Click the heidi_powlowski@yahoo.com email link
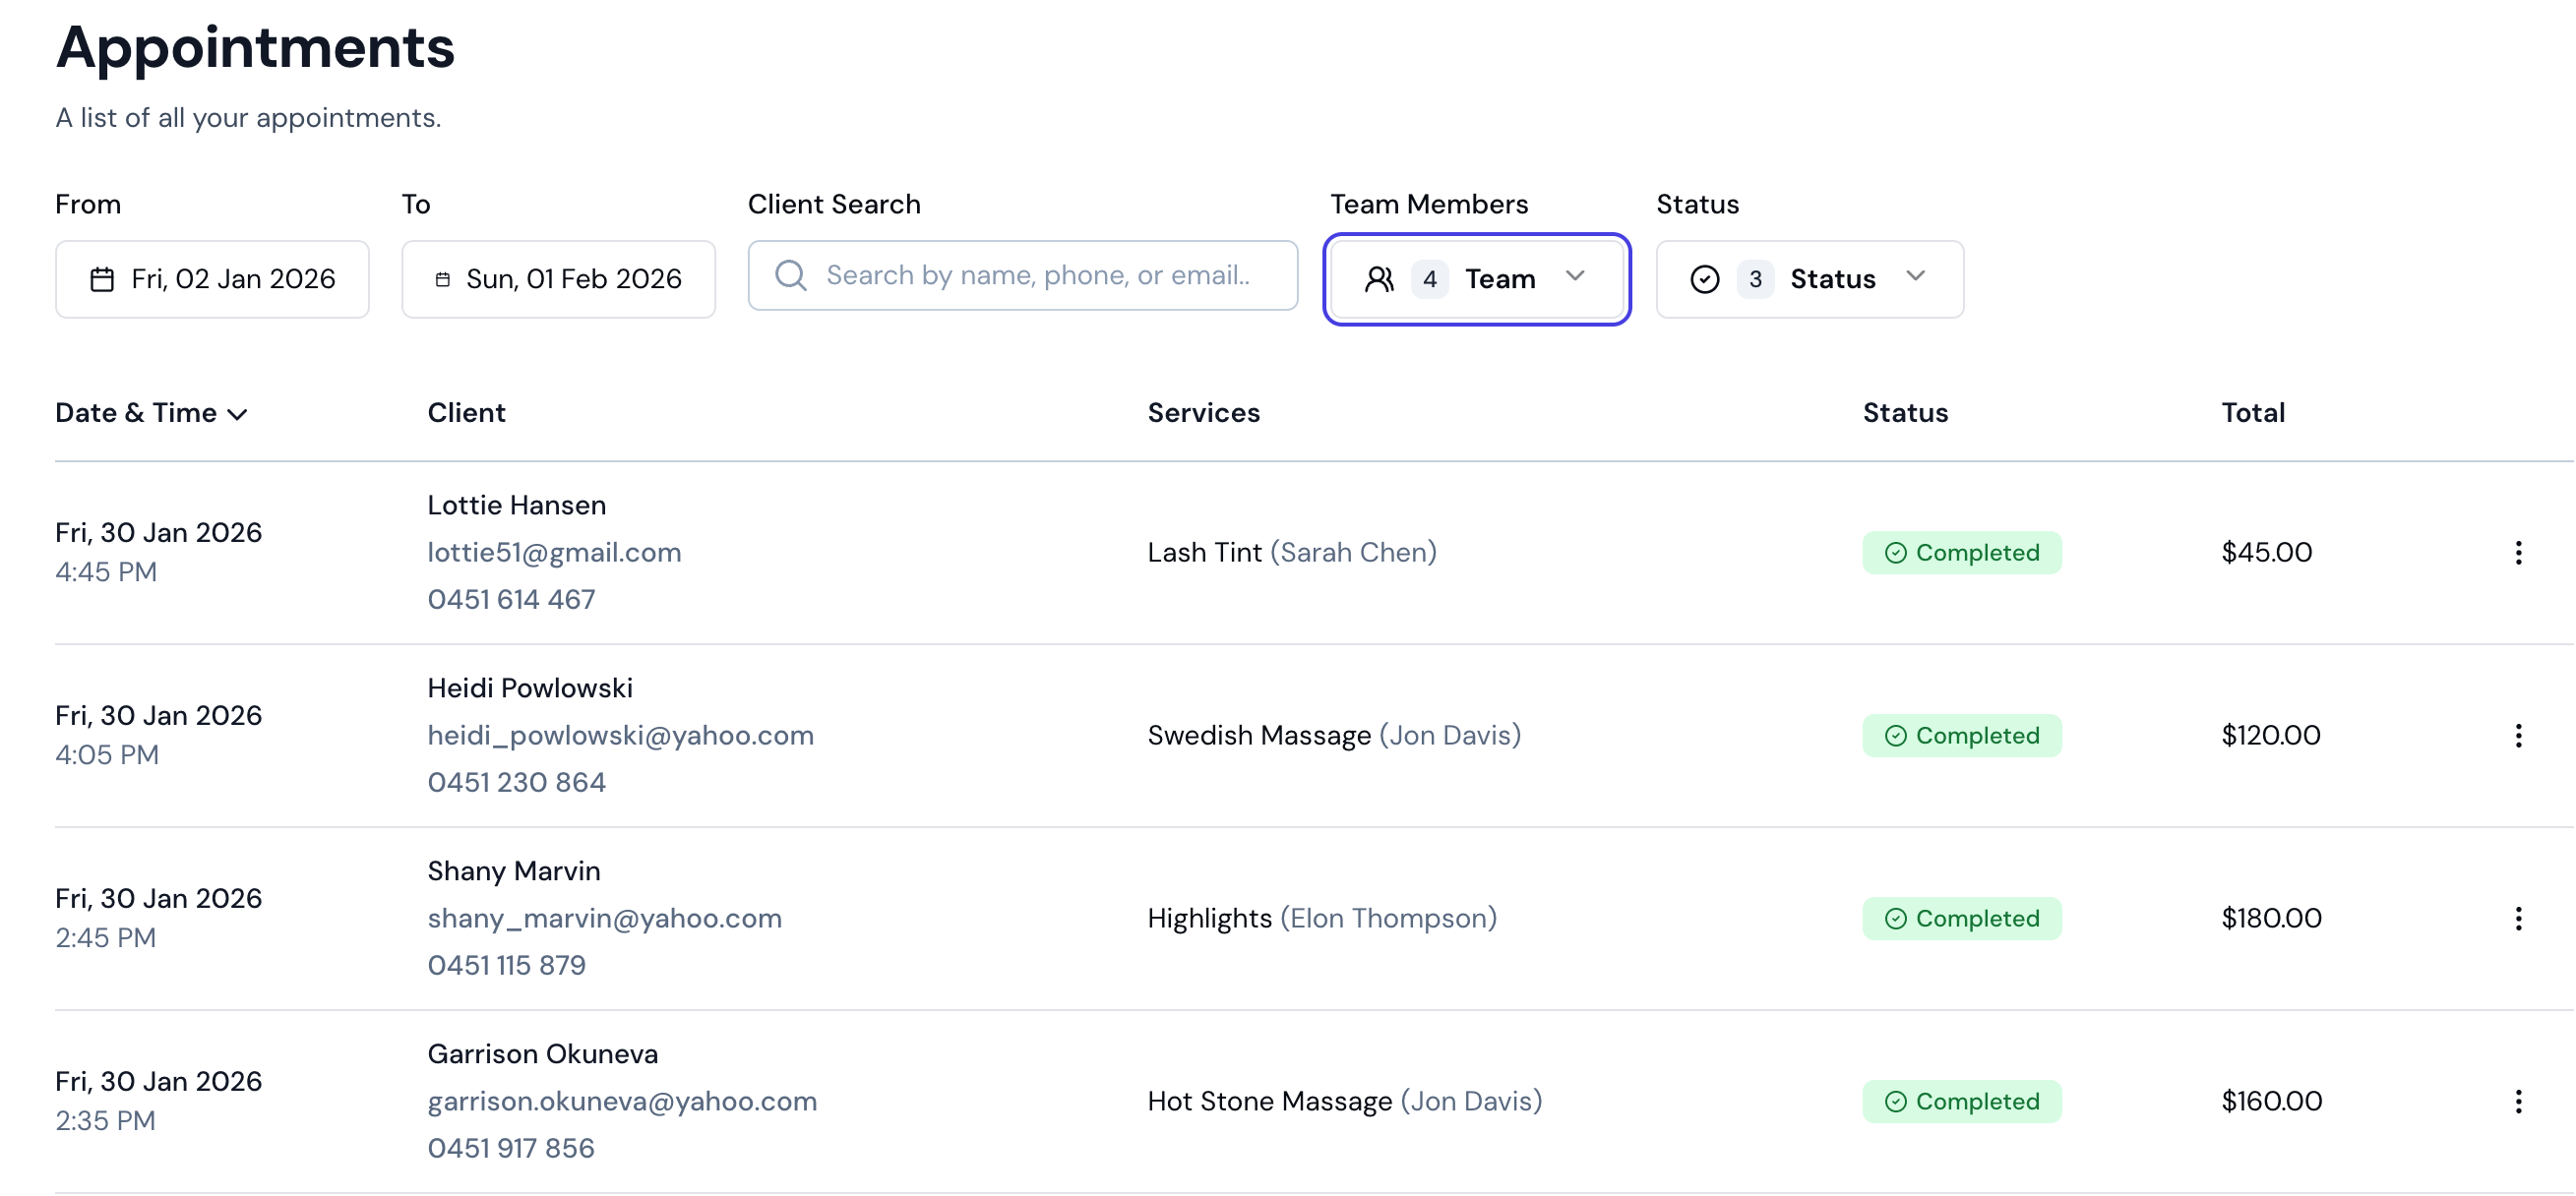The width and height of the screenshot is (2576, 1196). pyautogui.click(x=620, y=735)
